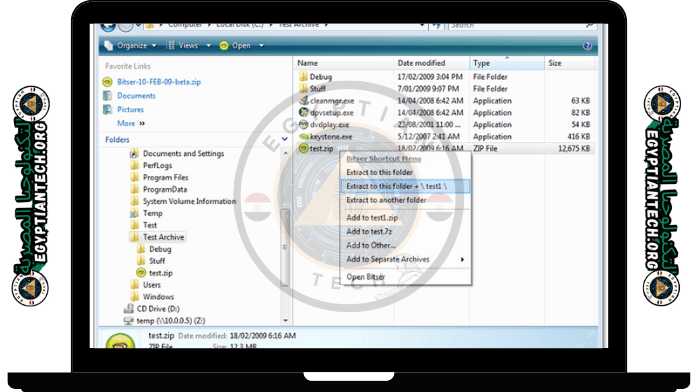698x392 pixels.
Task: Click the Organize toolbar icon
Action: pos(108,45)
